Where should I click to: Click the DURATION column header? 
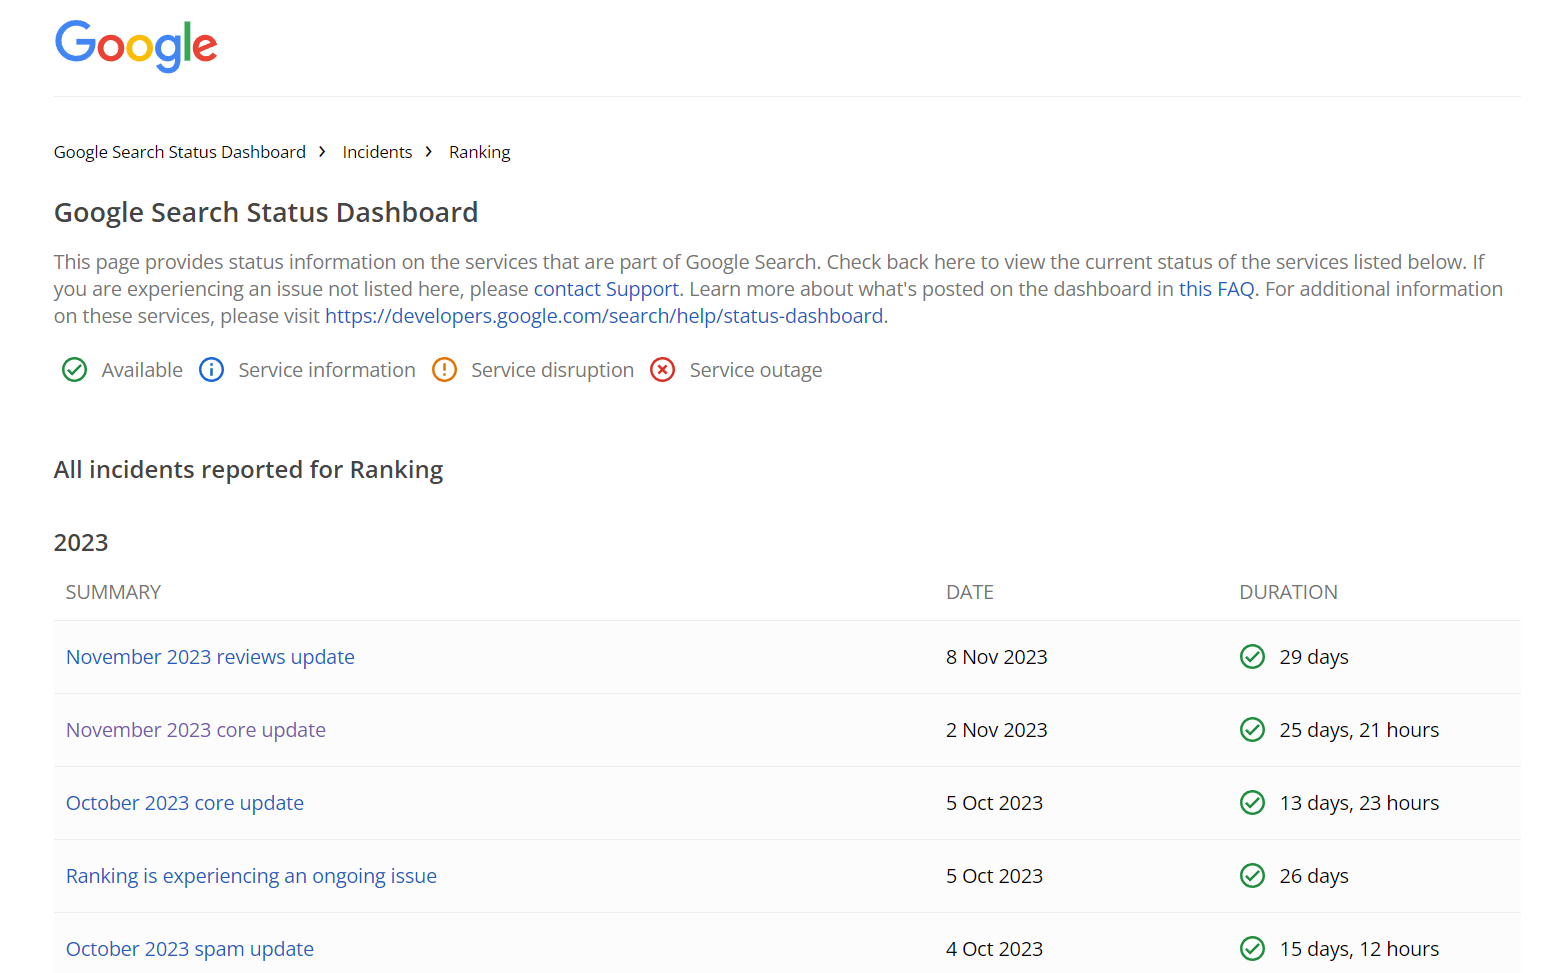click(1288, 592)
